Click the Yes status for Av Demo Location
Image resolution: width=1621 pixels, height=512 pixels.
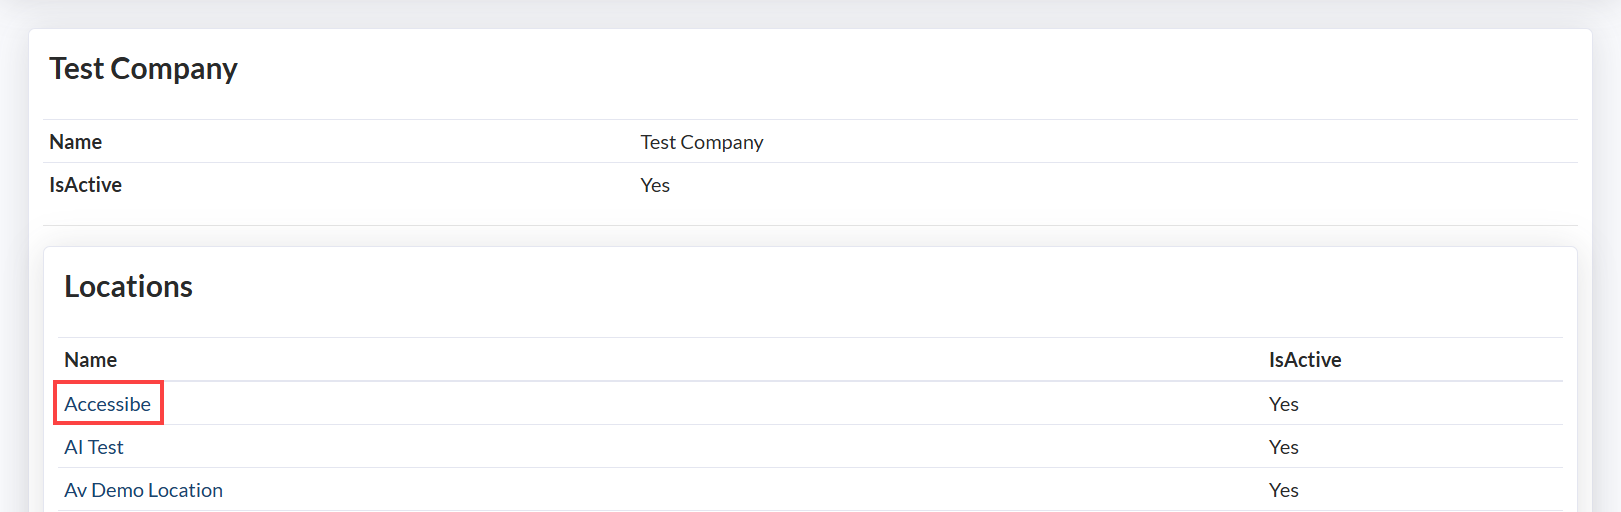point(1283,490)
